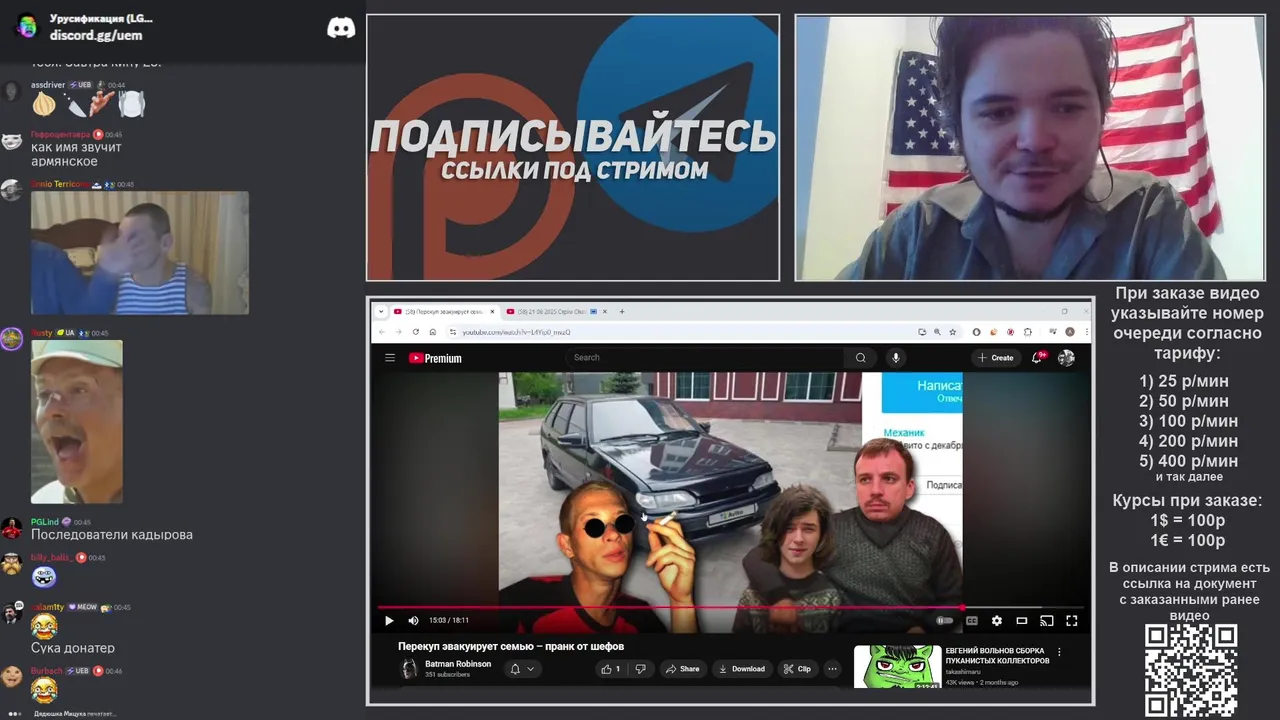Viewport: 1280px width, 720px height.
Task: Toggle closed captions (CC) button
Action: (971, 620)
